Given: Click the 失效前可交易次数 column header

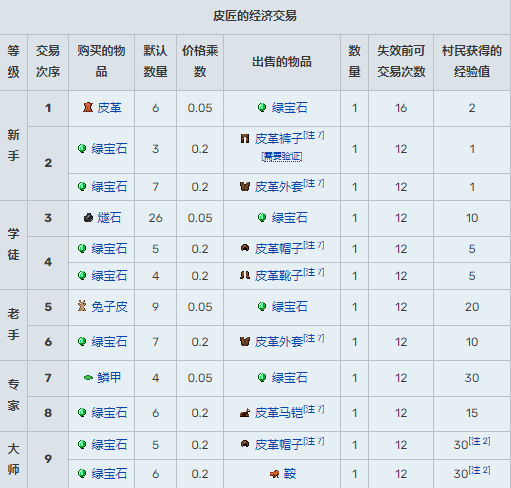Looking at the screenshot, I should [401, 61].
